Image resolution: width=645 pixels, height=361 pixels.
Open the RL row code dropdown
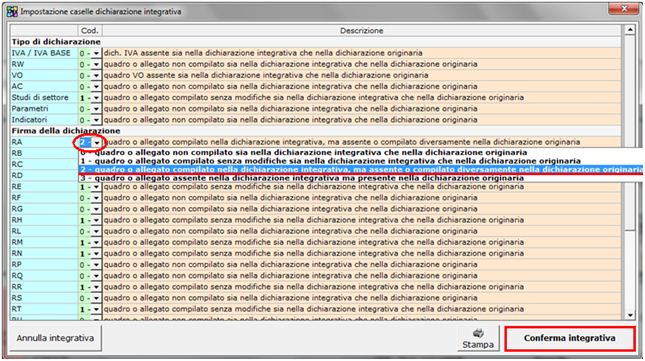(x=96, y=231)
